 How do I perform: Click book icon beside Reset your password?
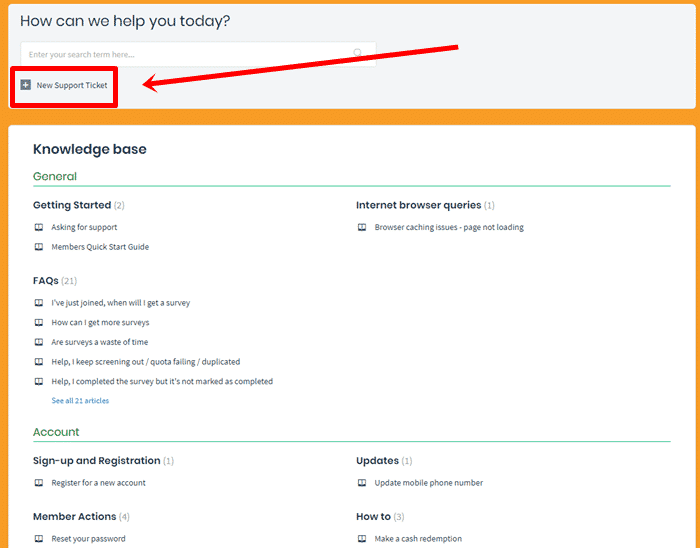(39, 539)
